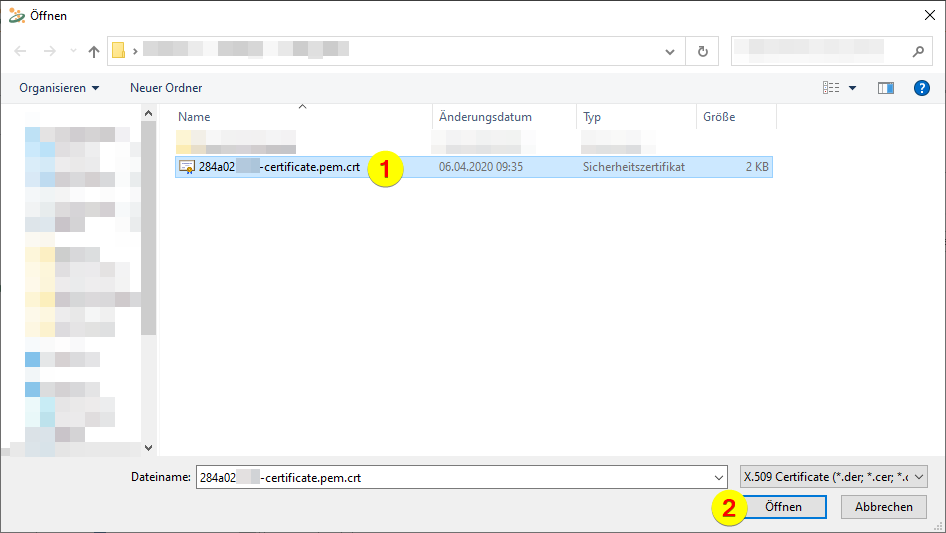Click the Up one folder arrow

click(x=94, y=51)
